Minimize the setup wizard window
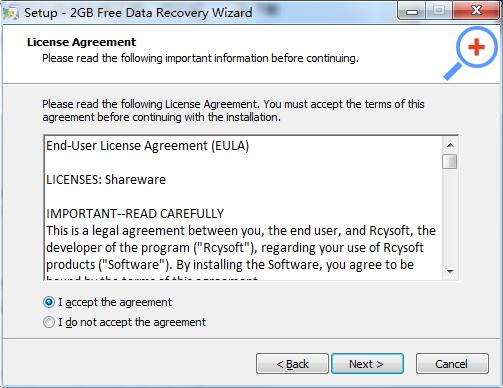This screenshot has width=503, height=388. coord(412,12)
